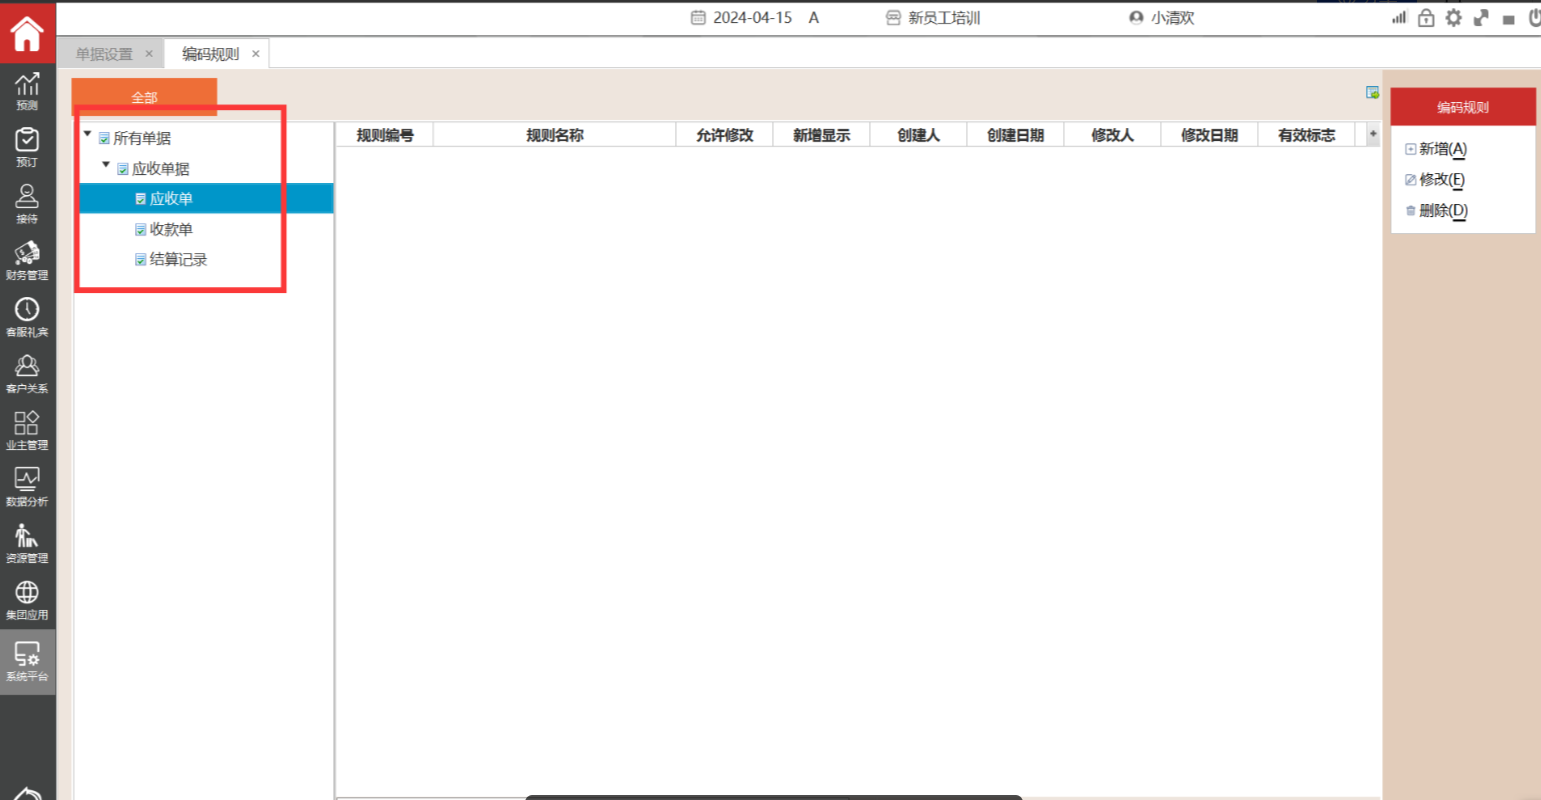Image resolution: width=1541 pixels, height=800 pixels.
Task: Close the 编码规则 tab
Action: coord(256,54)
